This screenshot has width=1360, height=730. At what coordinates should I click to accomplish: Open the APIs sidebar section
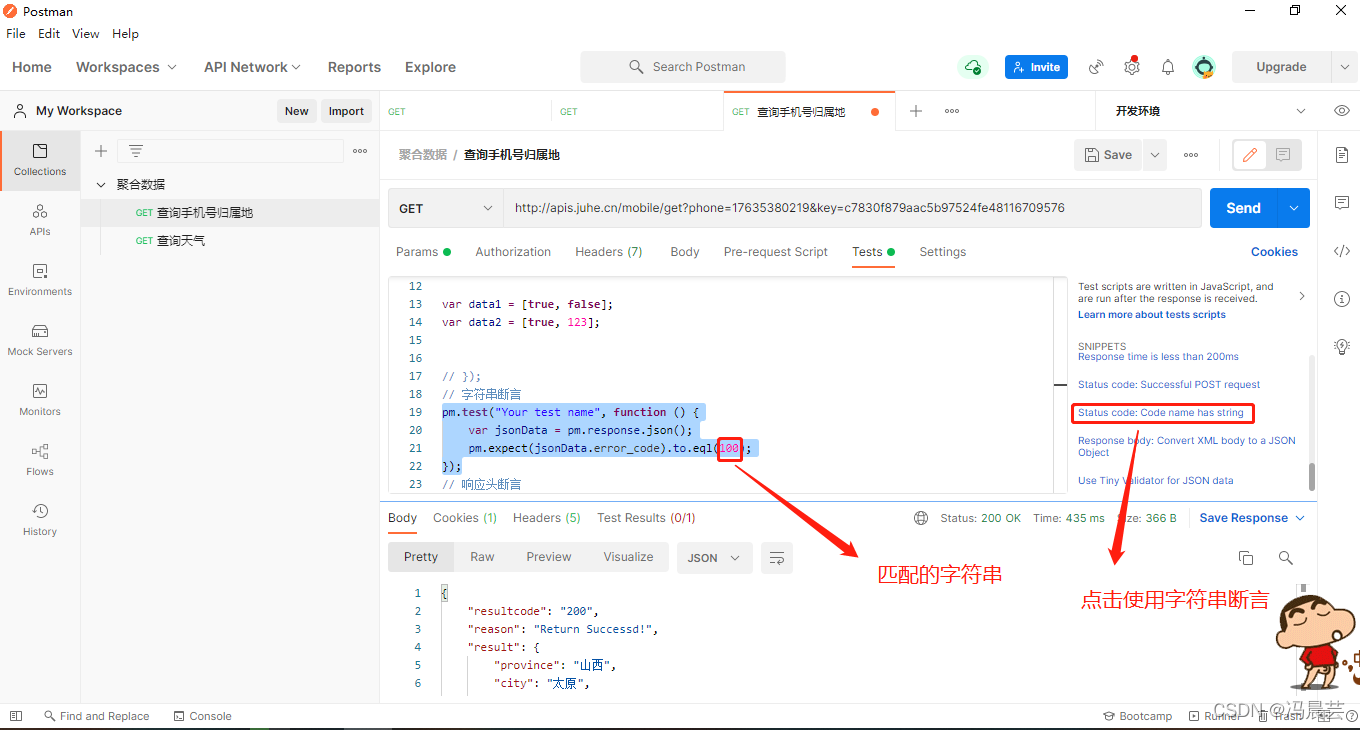[40, 220]
